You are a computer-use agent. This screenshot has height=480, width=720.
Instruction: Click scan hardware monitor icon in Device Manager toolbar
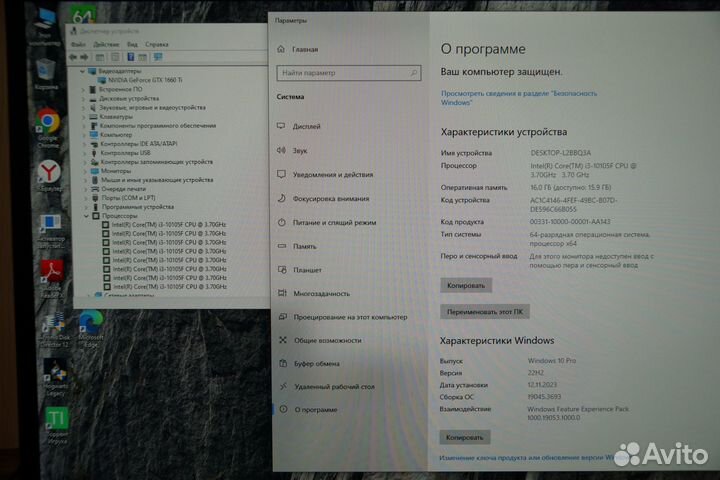158,57
